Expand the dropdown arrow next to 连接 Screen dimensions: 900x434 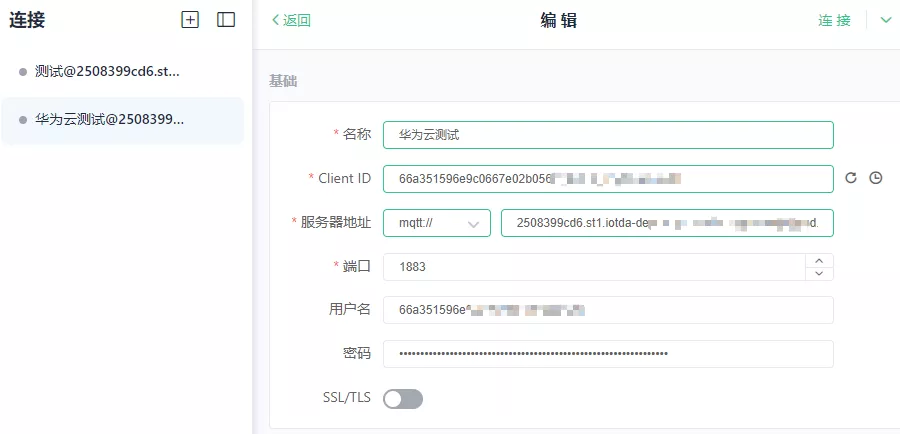point(885,20)
